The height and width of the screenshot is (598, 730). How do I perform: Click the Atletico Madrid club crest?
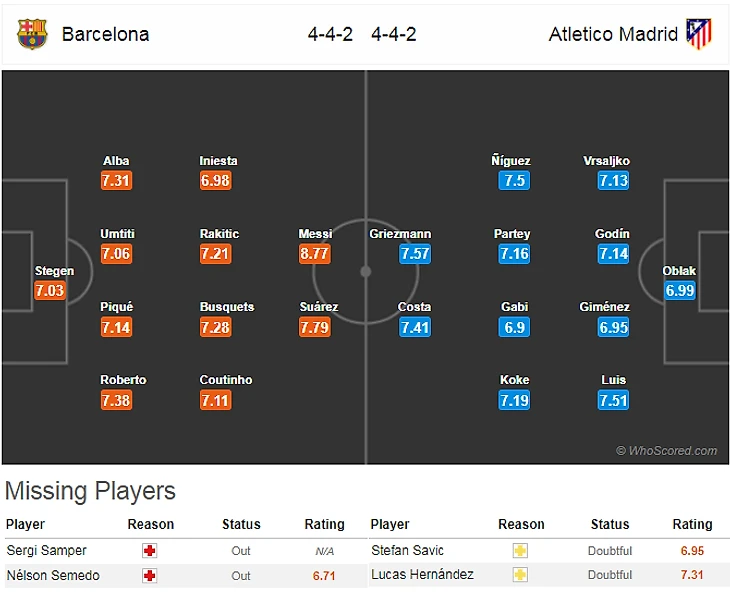click(x=698, y=34)
